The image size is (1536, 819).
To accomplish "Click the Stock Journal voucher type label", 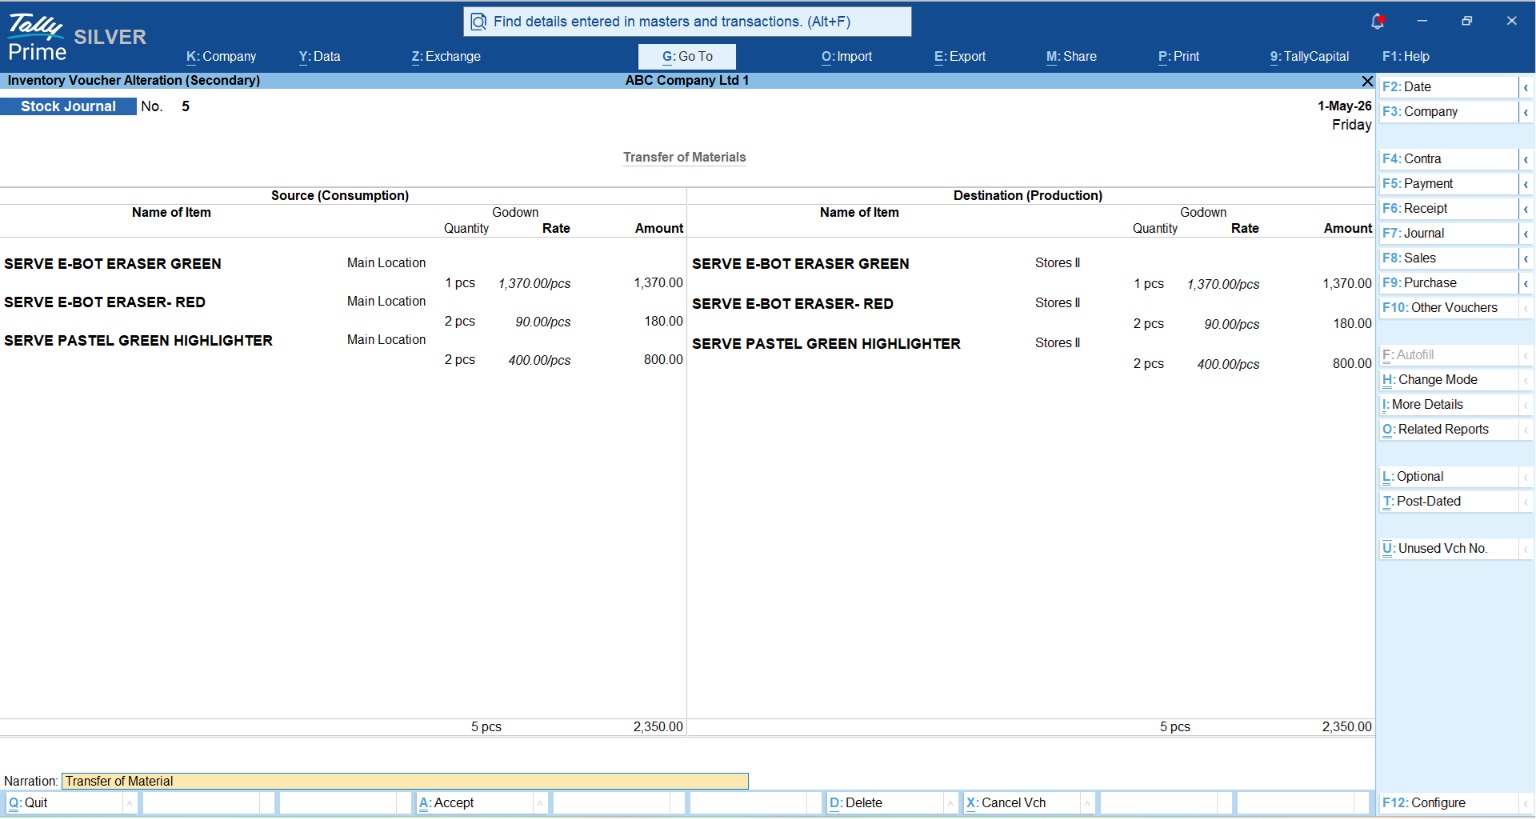I will click(68, 106).
